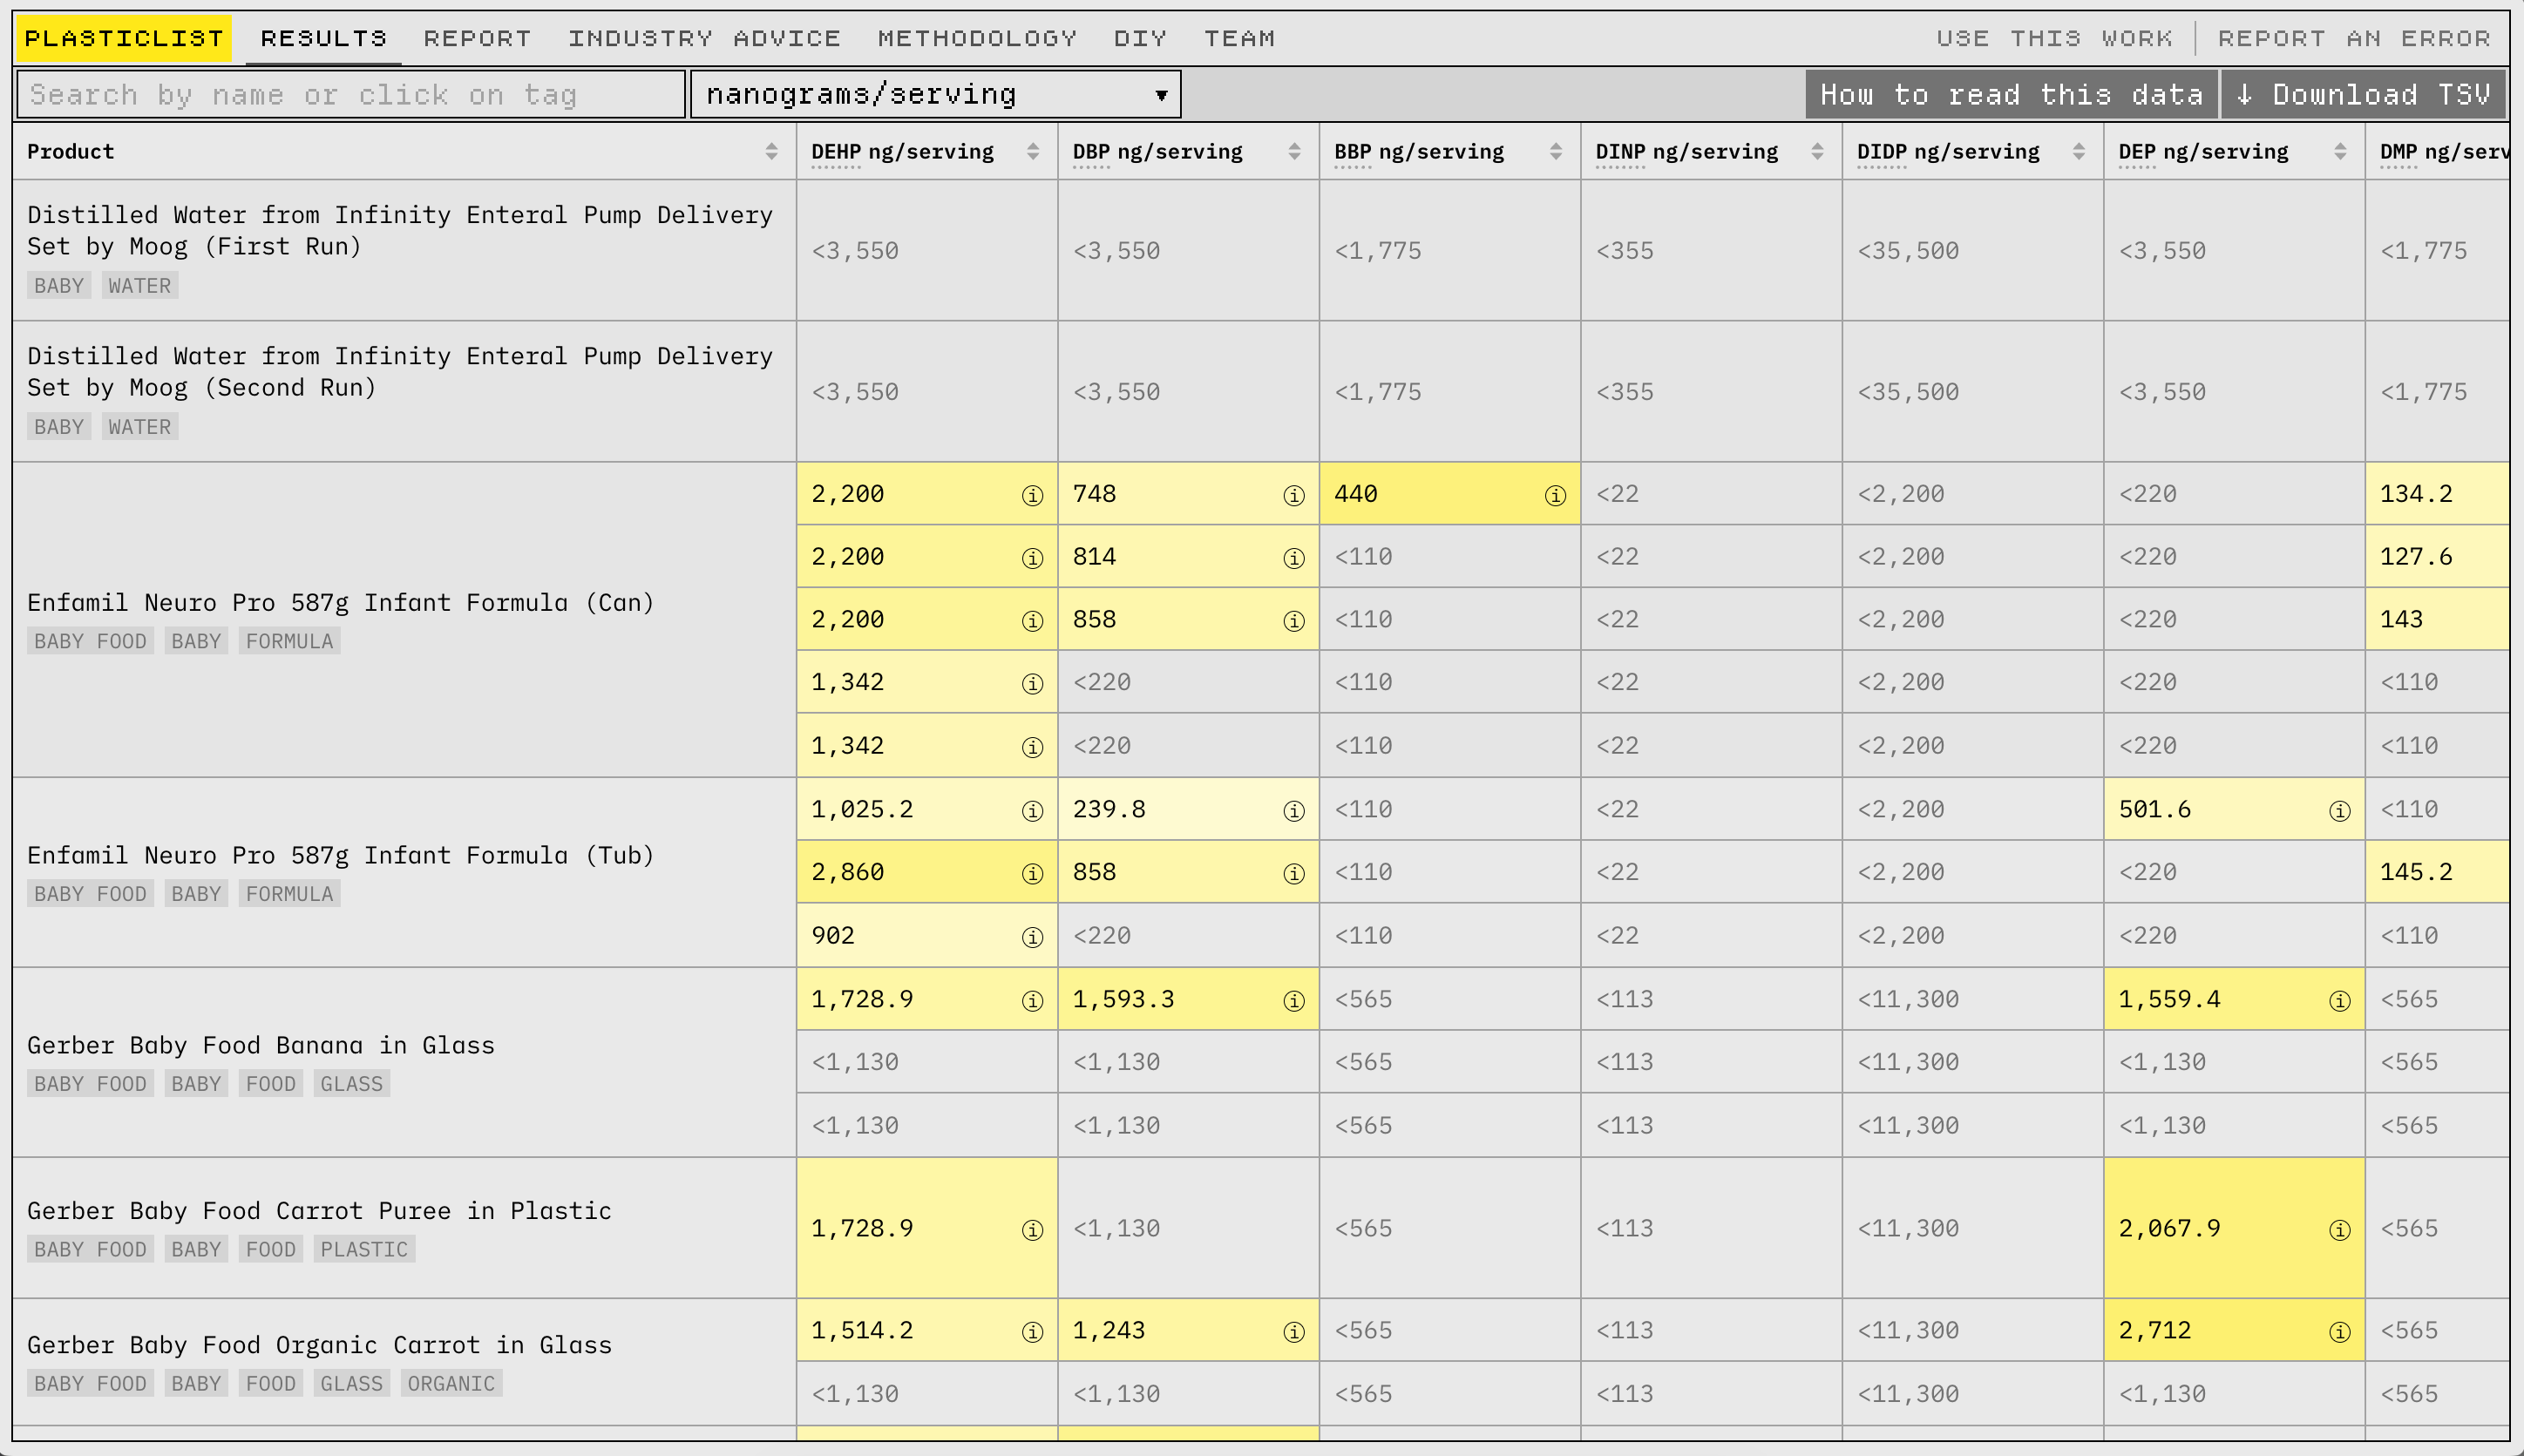Sort by the DBP ng/serving column
The height and width of the screenshot is (1456, 2524).
click(1294, 152)
